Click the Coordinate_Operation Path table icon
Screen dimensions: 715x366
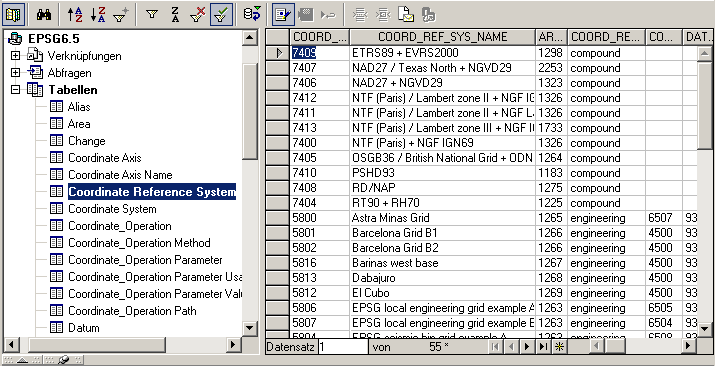pos(56,311)
